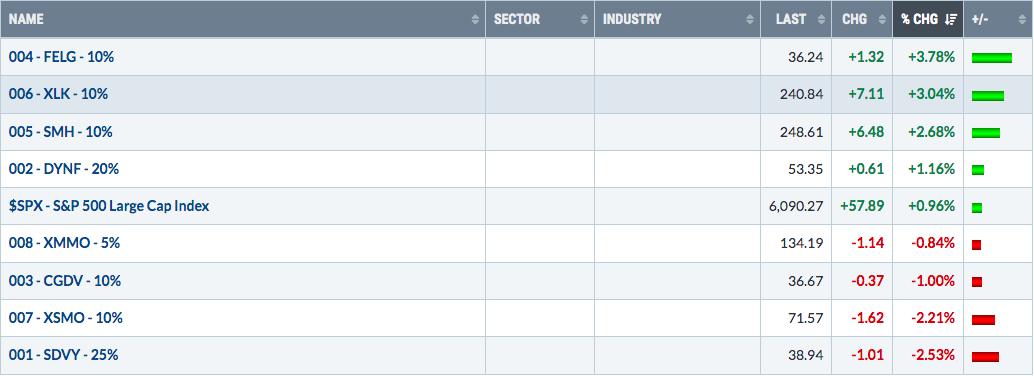The image size is (1034, 376).
Task: Open the 003 - CGDV - 10% link
Action: (65, 280)
